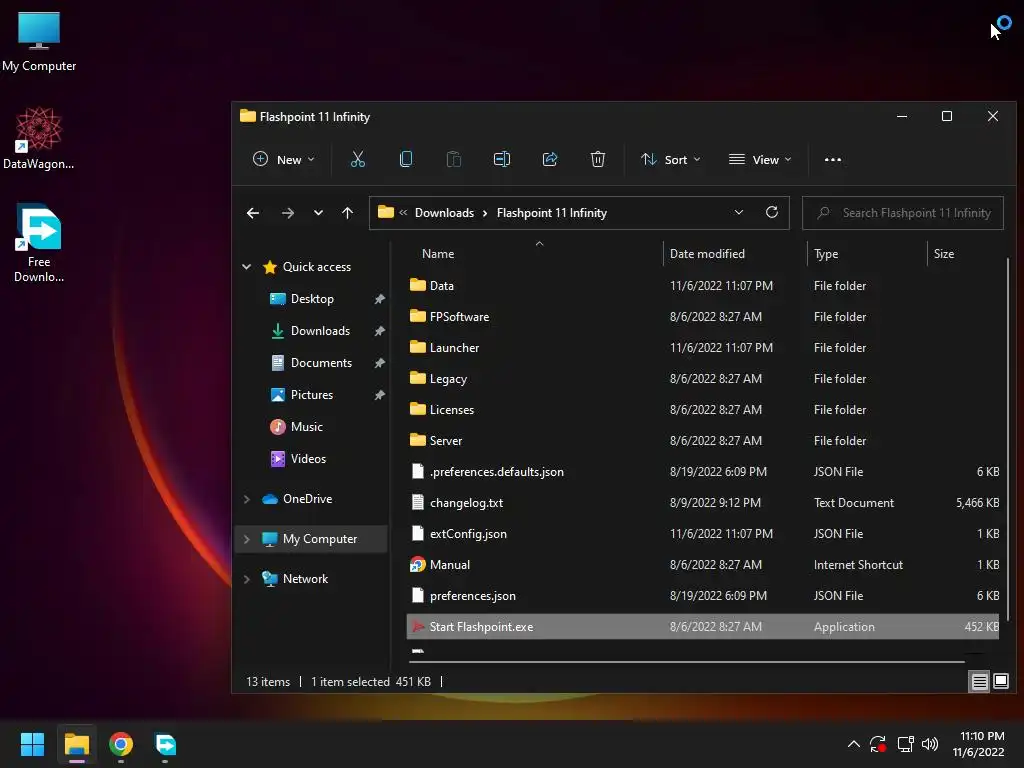Open Free Download Manager from the taskbar
The image size is (1024, 768).
click(x=165, y=744)
